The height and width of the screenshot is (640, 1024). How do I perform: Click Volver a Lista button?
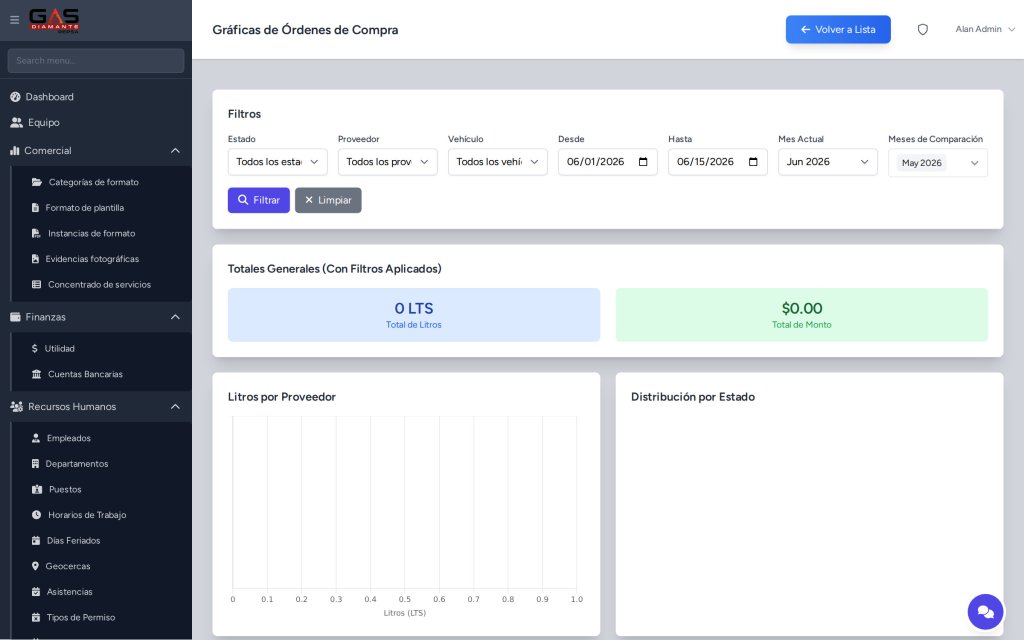point(838,29)
